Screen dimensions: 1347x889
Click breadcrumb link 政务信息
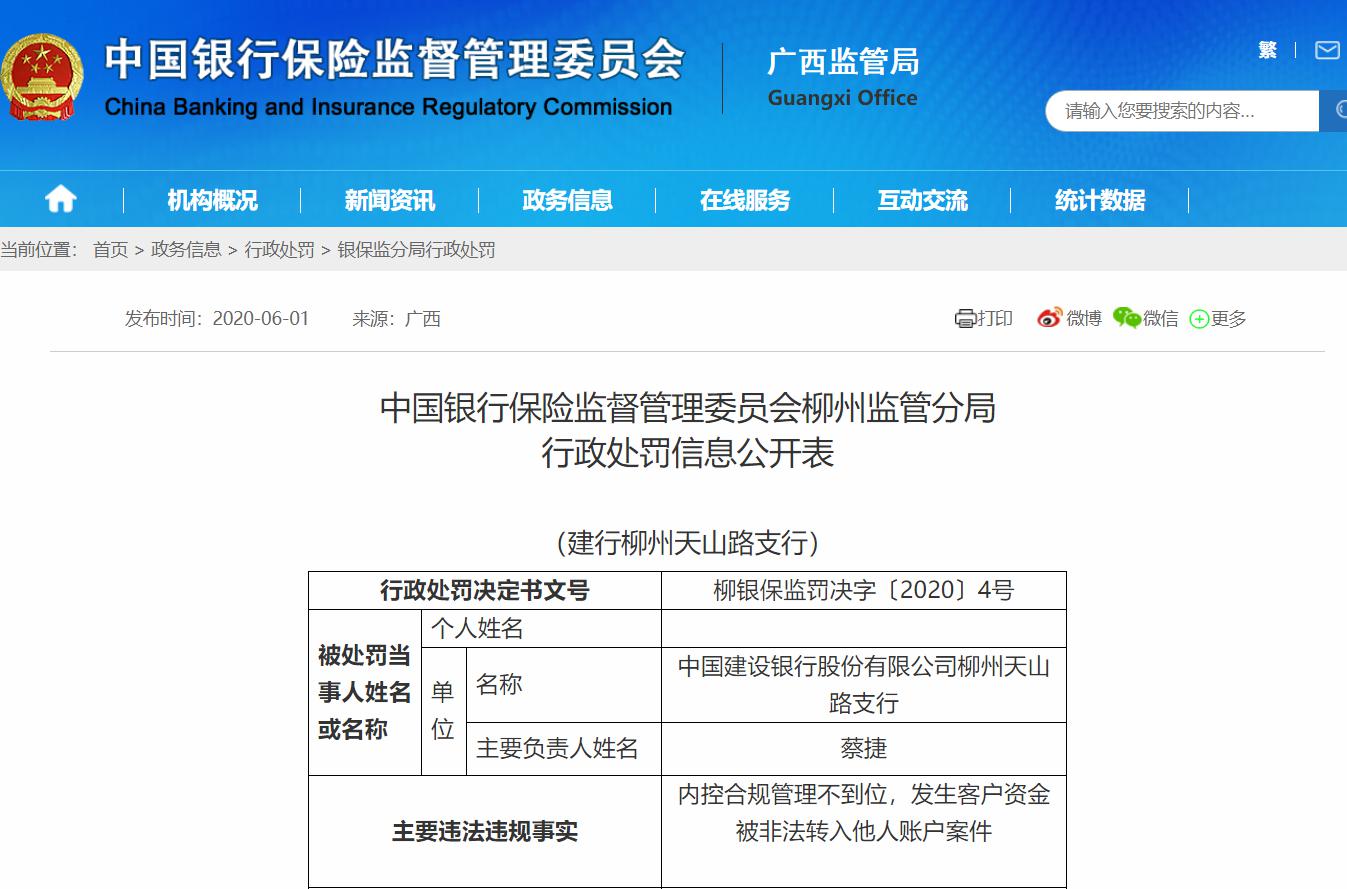point(186,250)
